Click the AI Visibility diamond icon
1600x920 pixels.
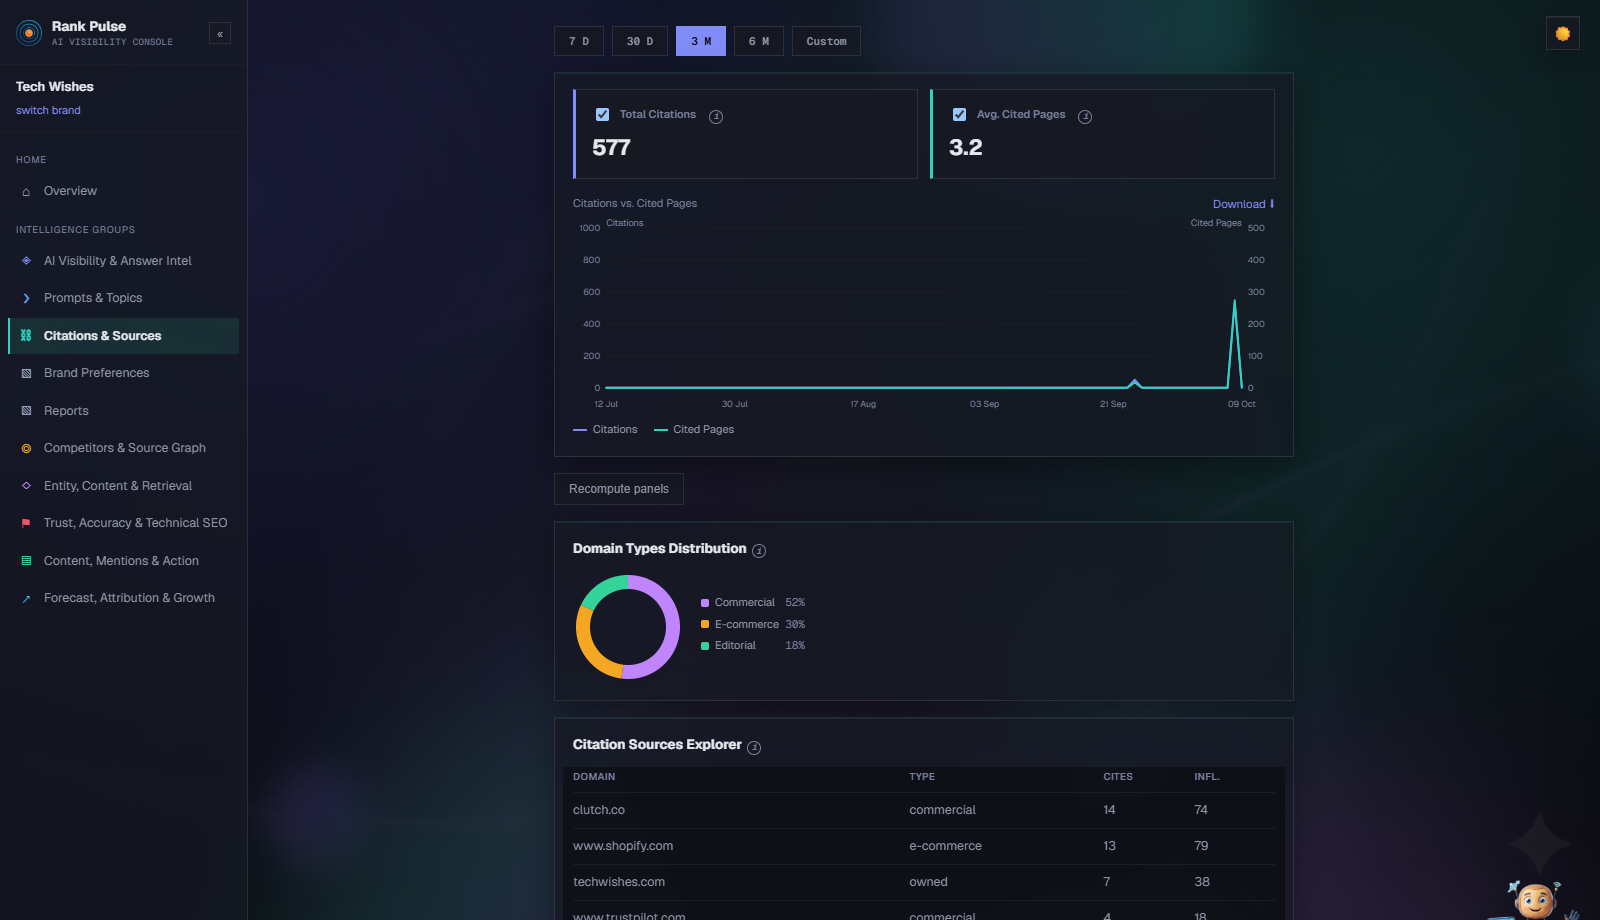tap(26, 261)
